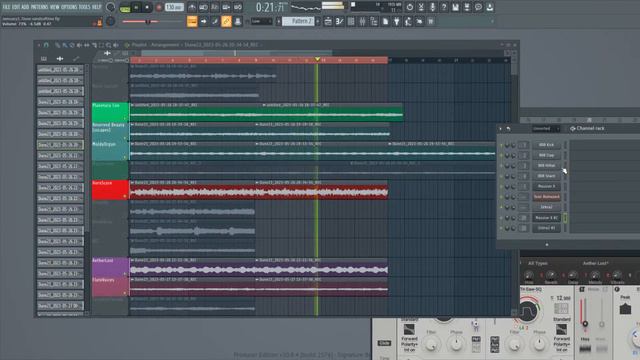
Task: Click the 808 Snare channel button
Action: tap(546, 176)
